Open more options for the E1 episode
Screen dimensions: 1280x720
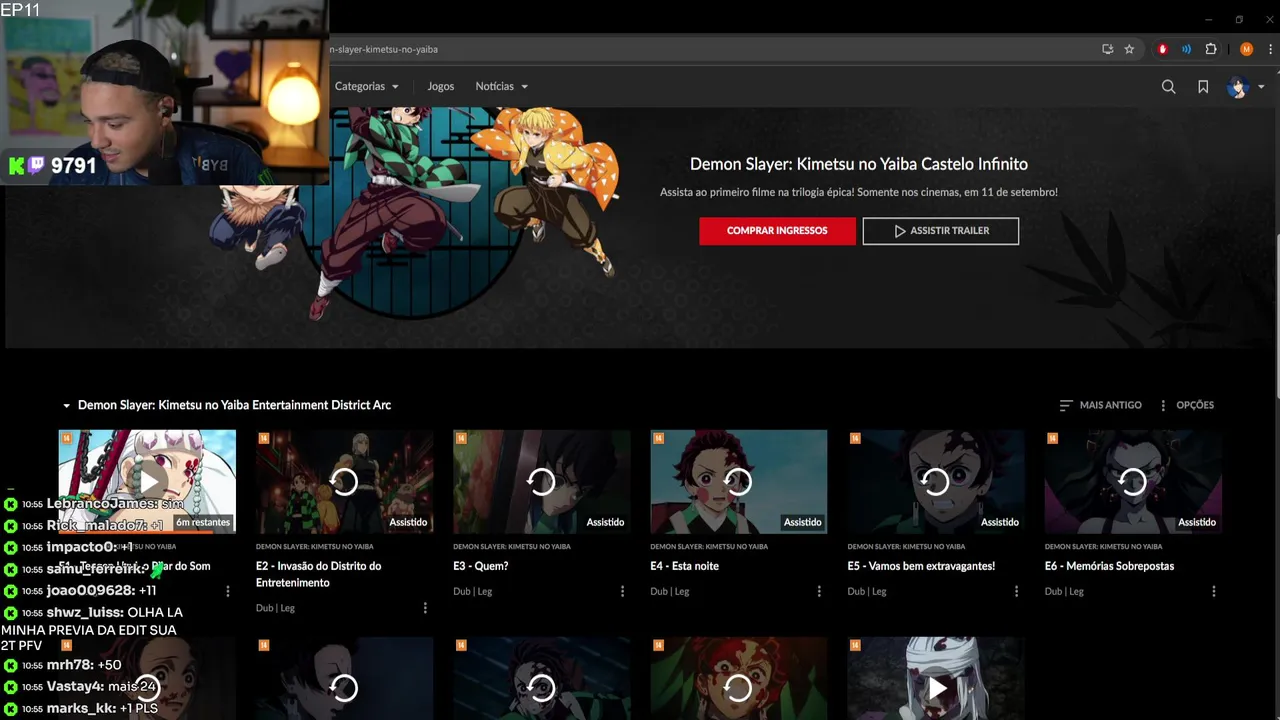pyautogui.click(x=228, y=591)
